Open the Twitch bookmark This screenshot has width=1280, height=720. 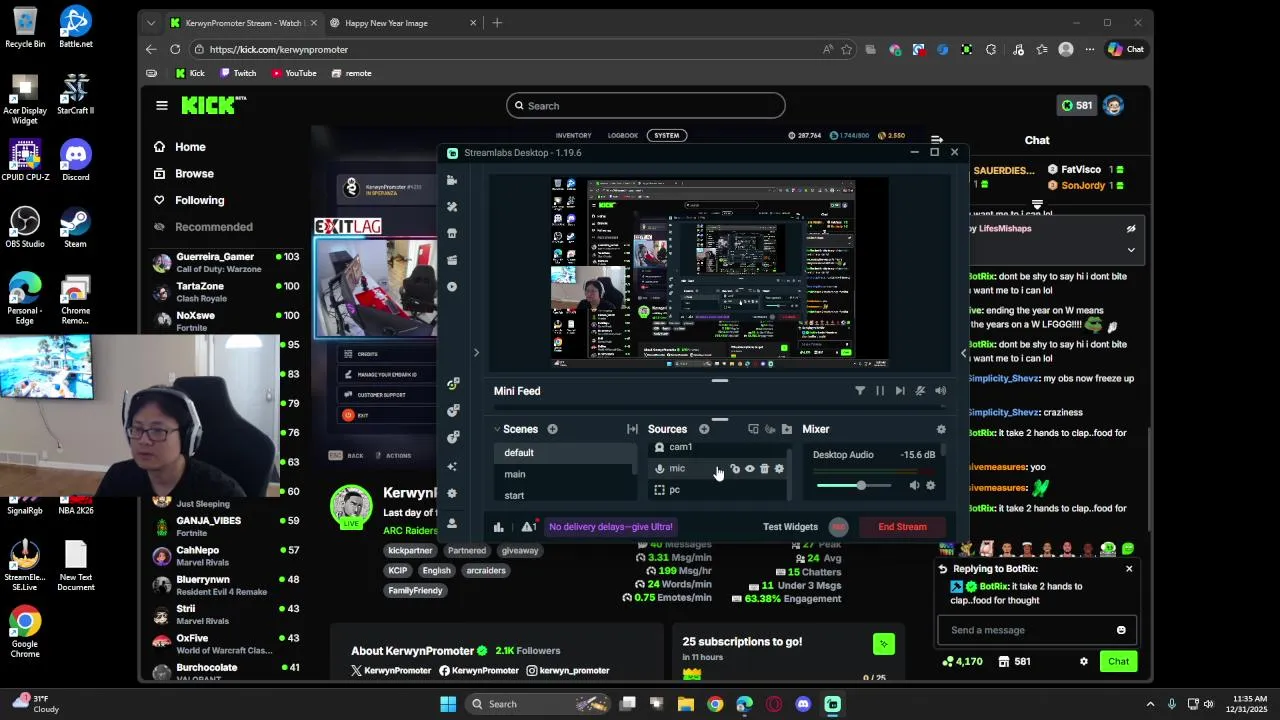238,73
